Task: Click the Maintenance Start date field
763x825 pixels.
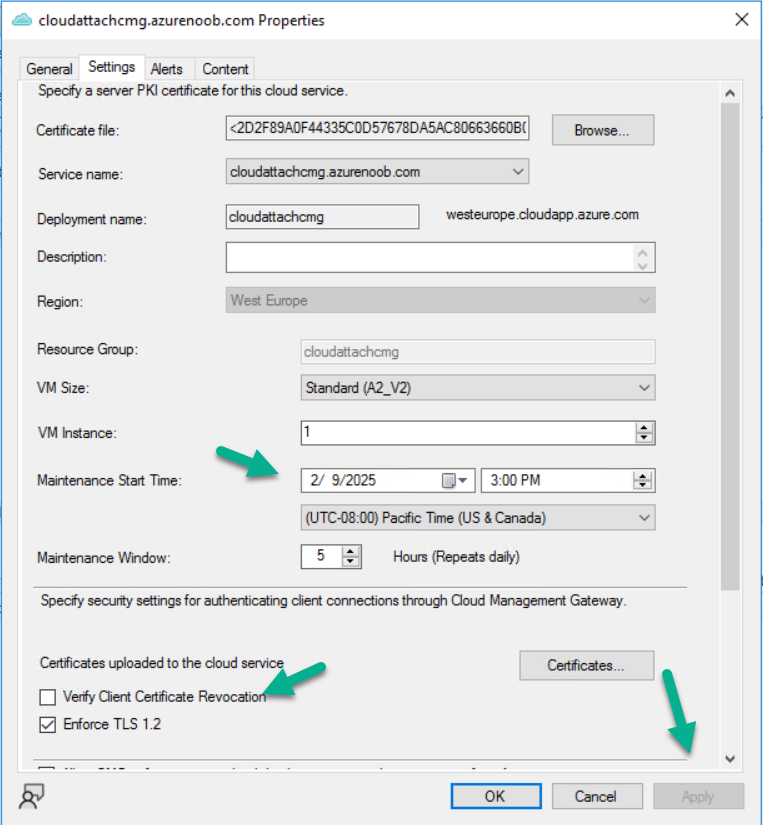Action: pos(388,480)
